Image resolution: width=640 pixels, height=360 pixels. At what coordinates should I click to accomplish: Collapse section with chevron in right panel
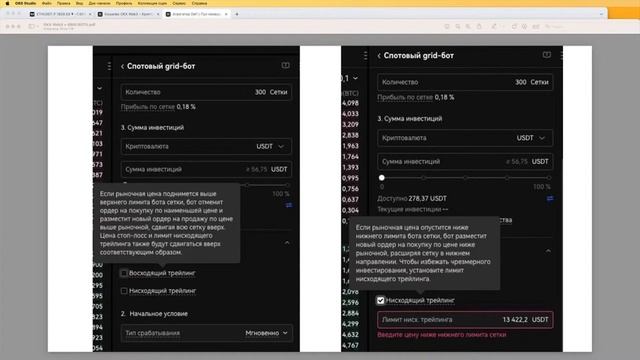coord(548,251)
